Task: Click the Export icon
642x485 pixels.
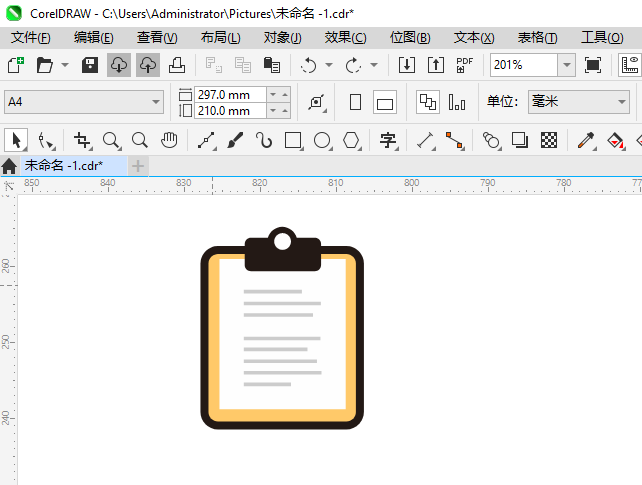Action: 436,65
